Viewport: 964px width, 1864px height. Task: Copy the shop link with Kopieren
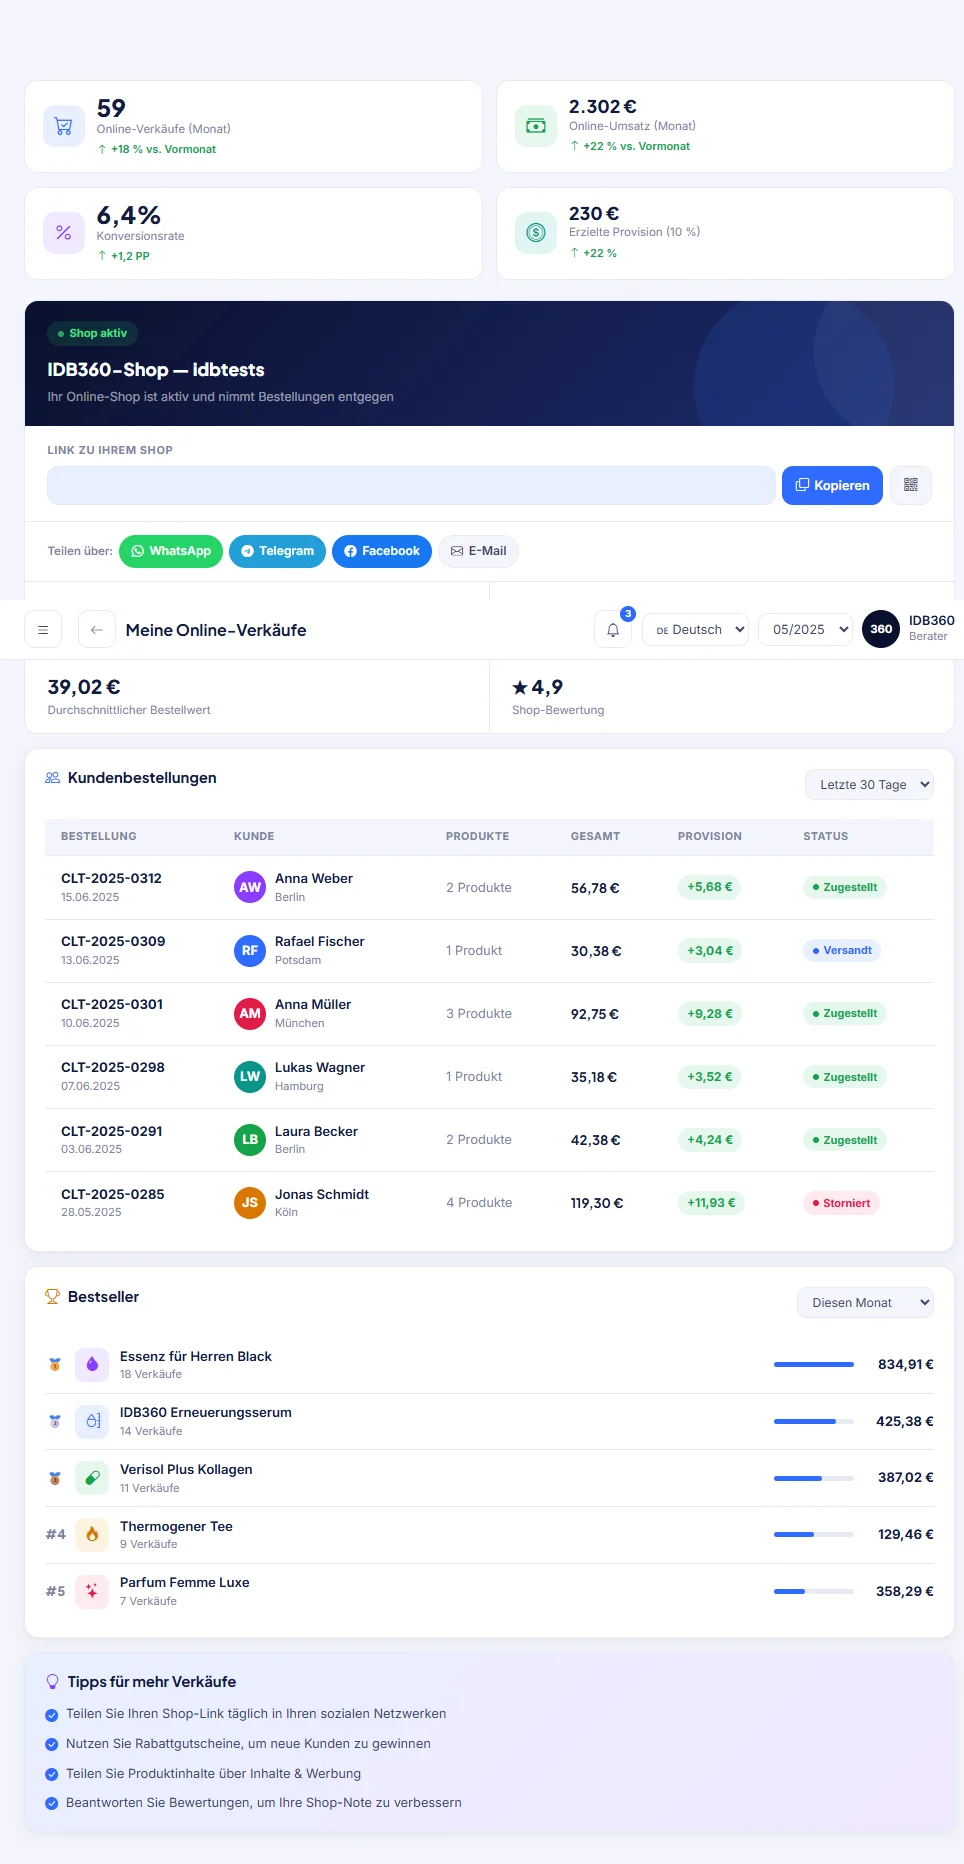pos(832,485)
